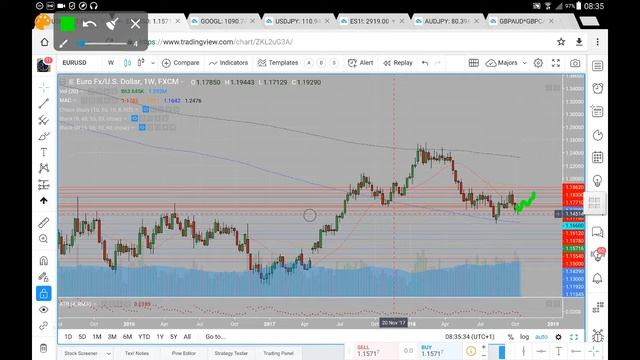This screenshot has height=360, width=640.
Task: Open the W timeframe interval selector
Action: click(111, 63)
